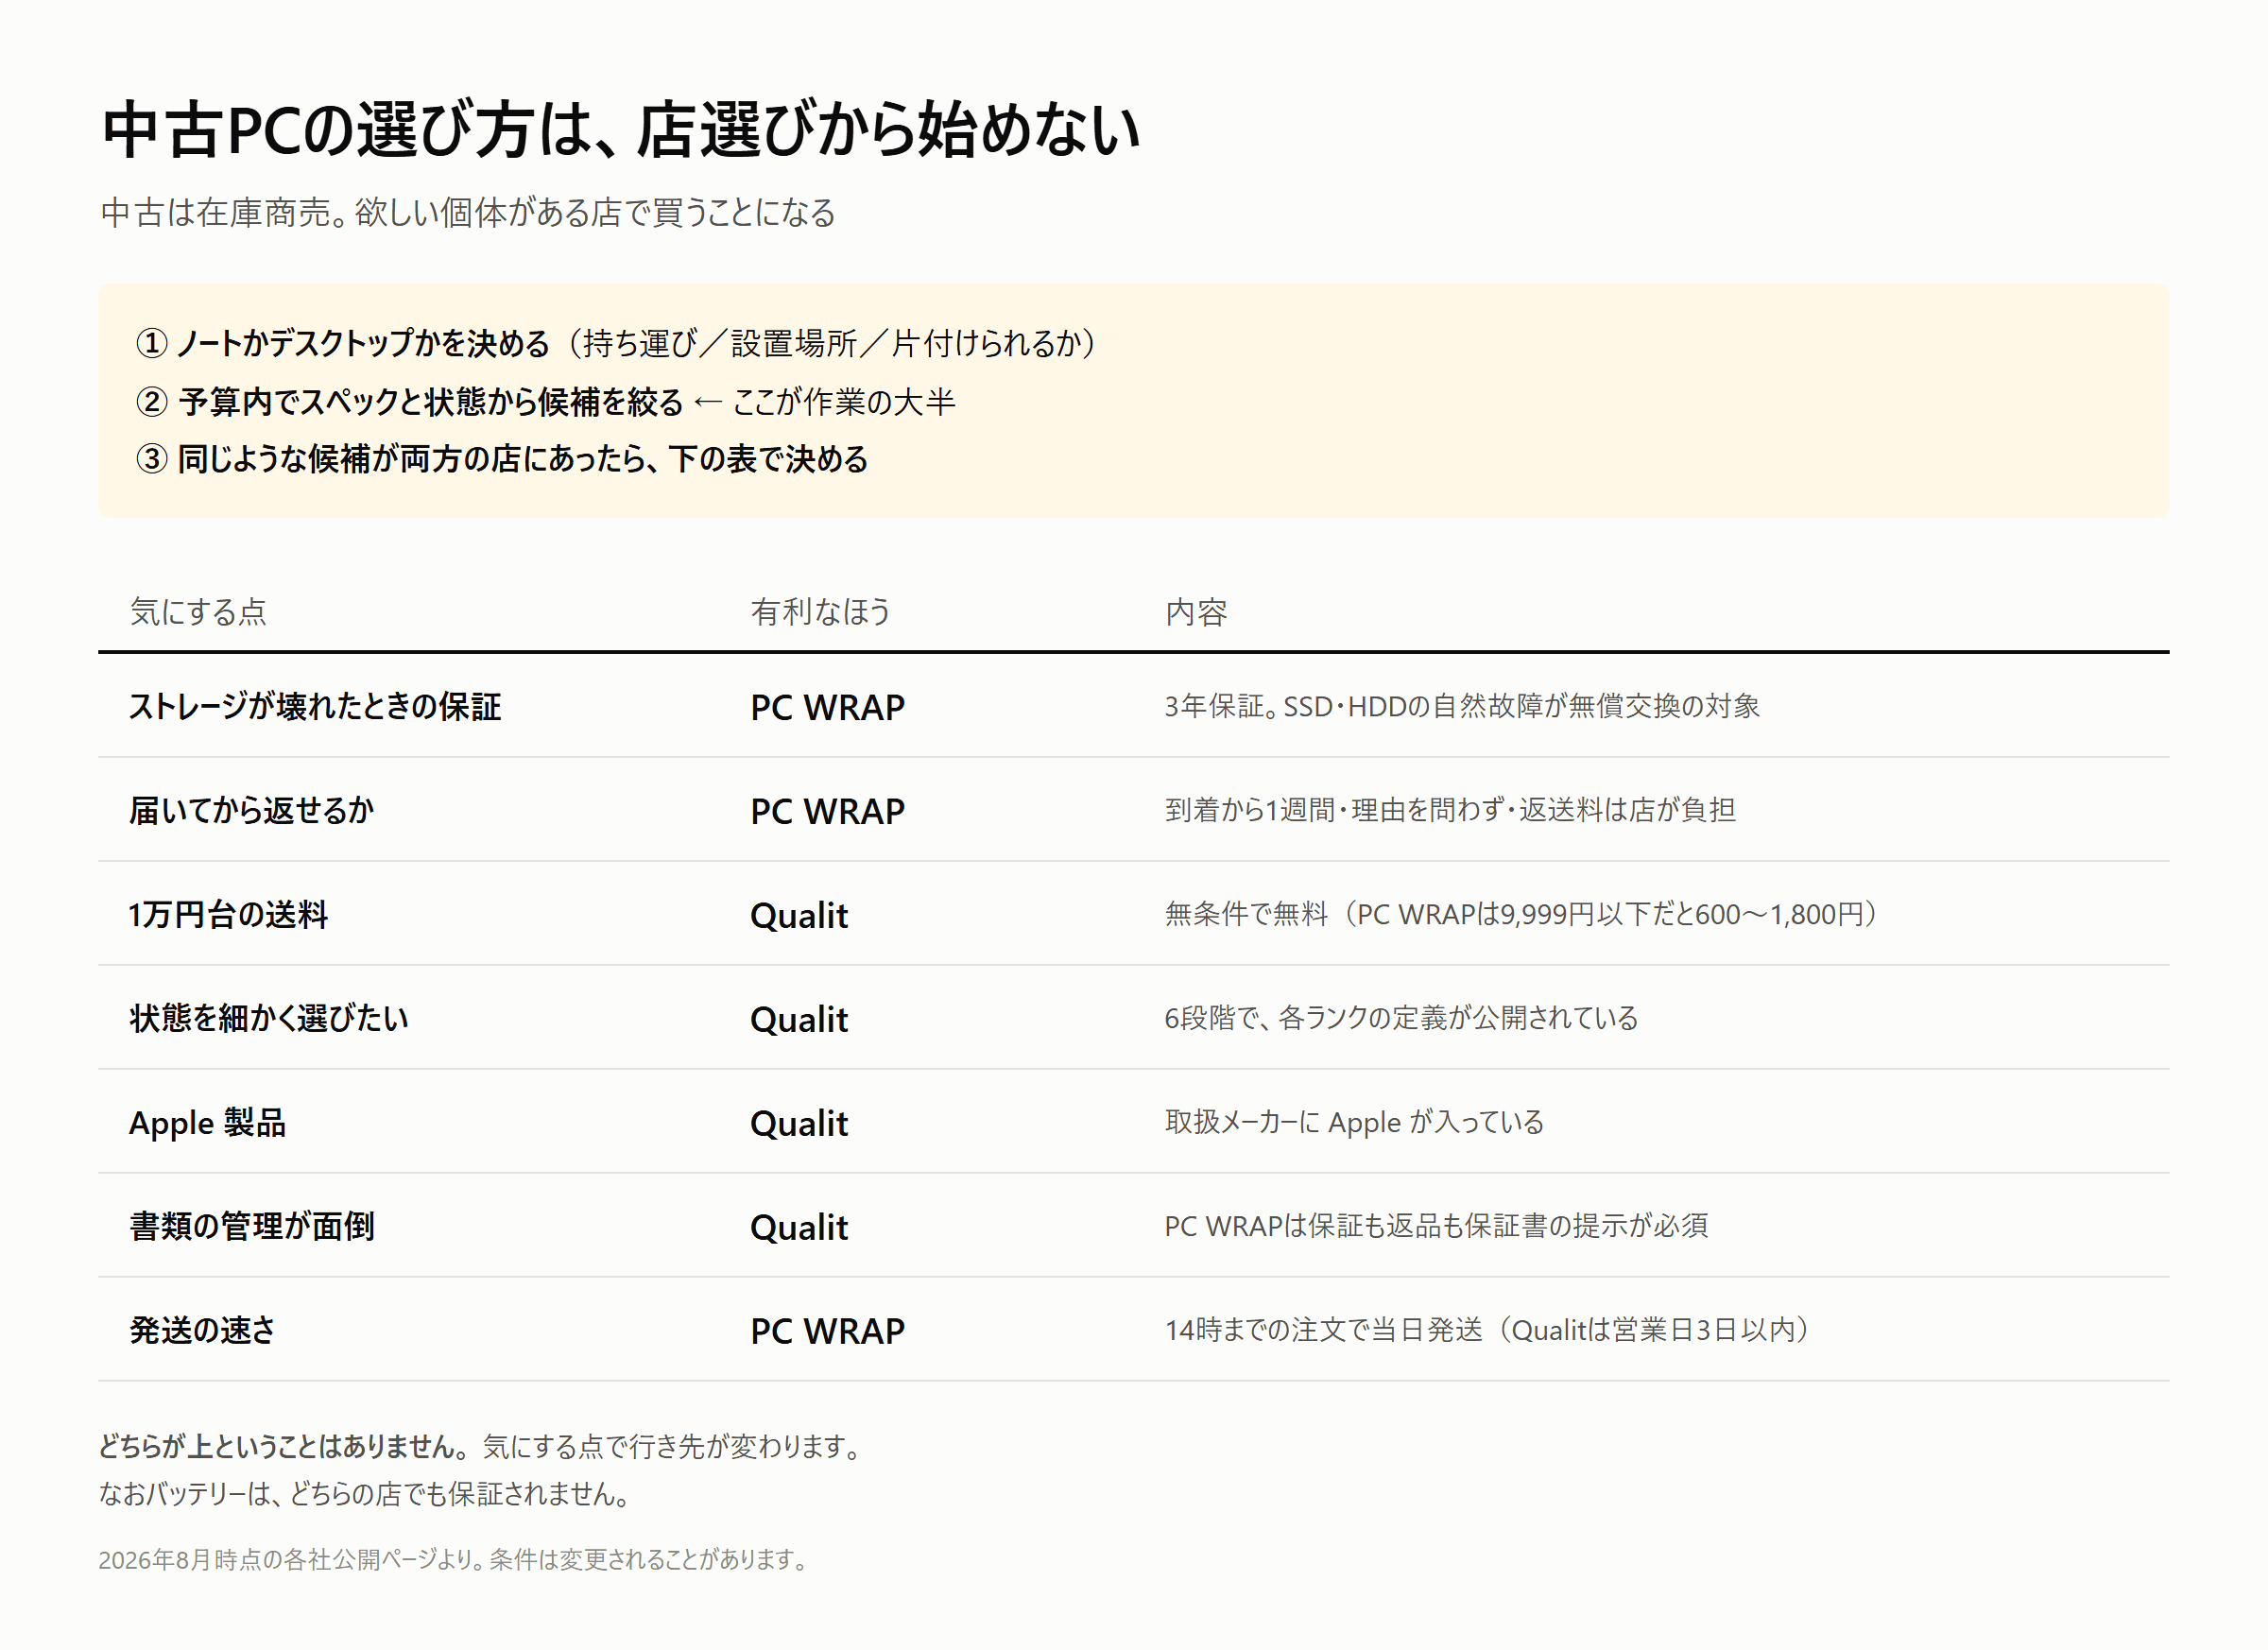Image resolution: width=2268 pixels, height=1650 pixels.
Task: Click the heading '中古PCの選び方は、店選びから始めない'
Action: point(620,130)
